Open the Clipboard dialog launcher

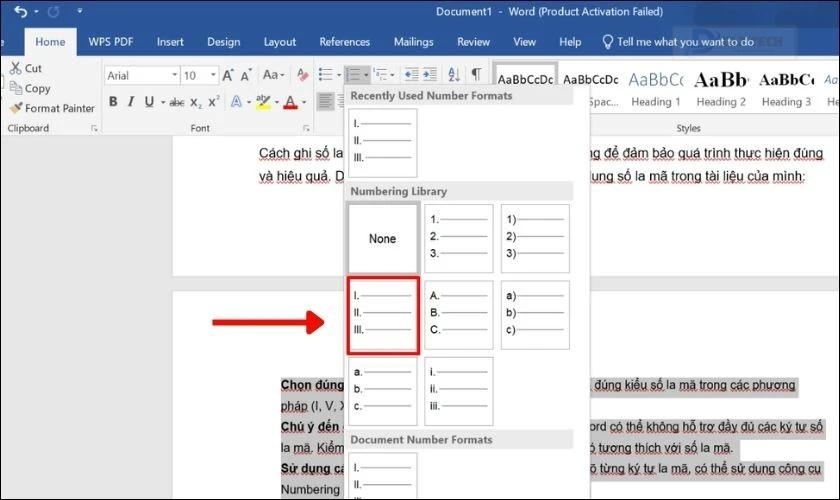point(94,128)
